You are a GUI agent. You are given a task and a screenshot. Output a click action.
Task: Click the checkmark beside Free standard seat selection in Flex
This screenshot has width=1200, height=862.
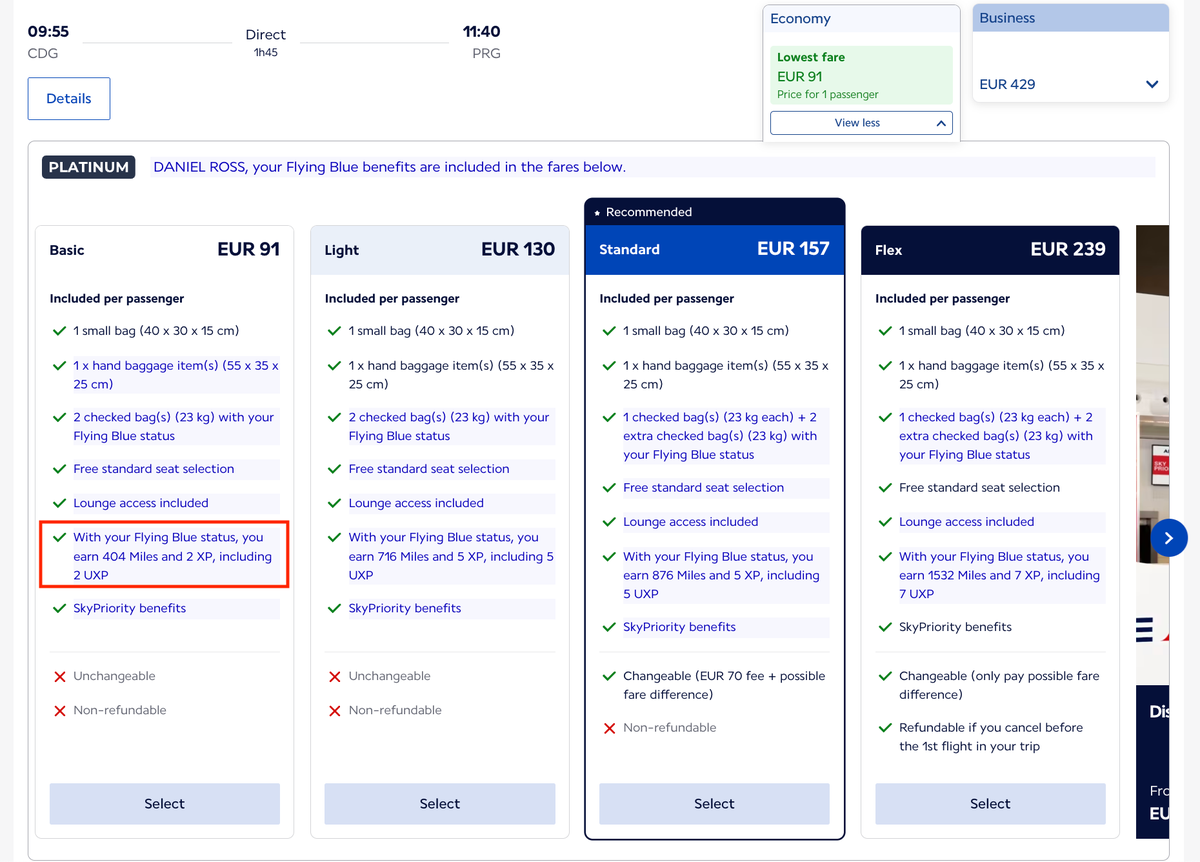pos(884,487)
